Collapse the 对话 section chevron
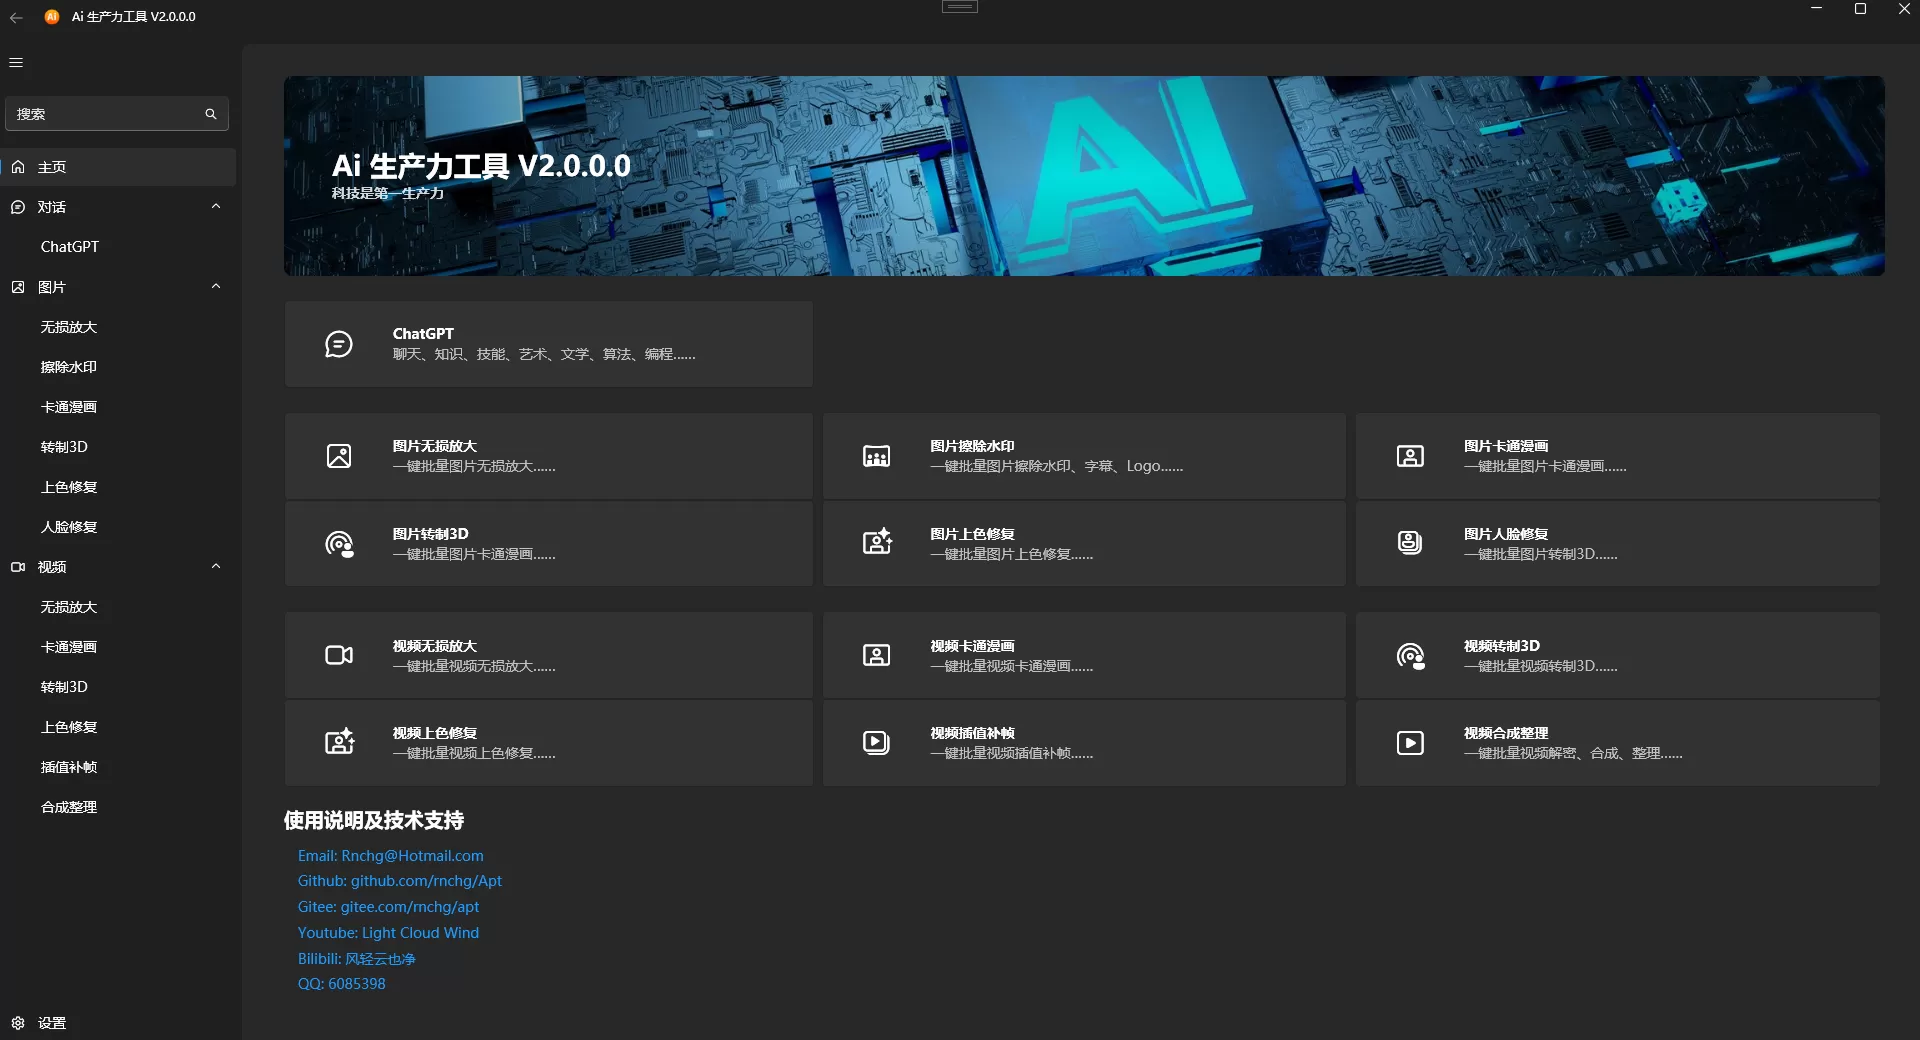This screenshot has height=1040, width=1920. pos(216,206)
